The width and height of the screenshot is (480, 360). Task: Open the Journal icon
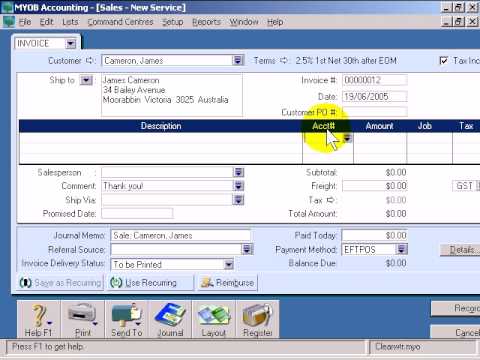(170, 319)
